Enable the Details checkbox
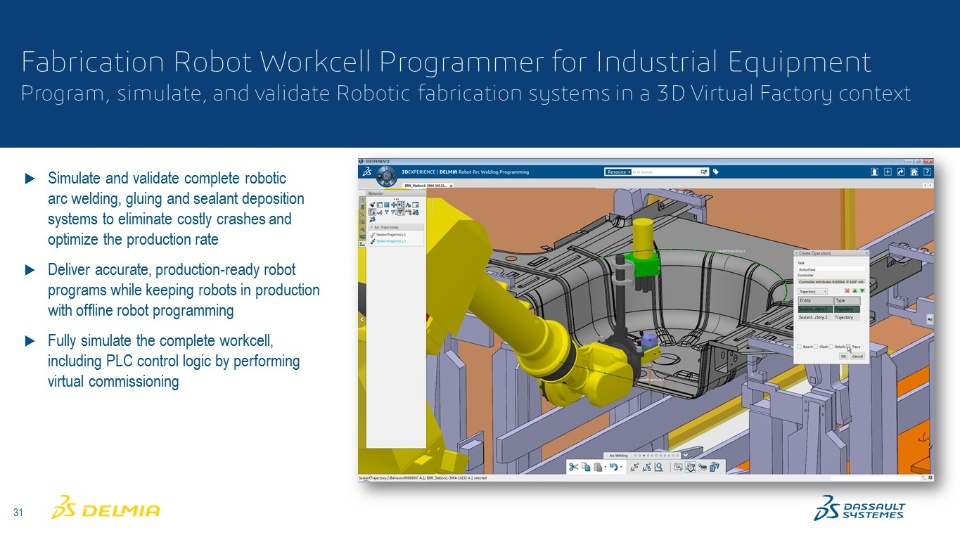The height and width of the screenshot is (540, 960). 830,347
